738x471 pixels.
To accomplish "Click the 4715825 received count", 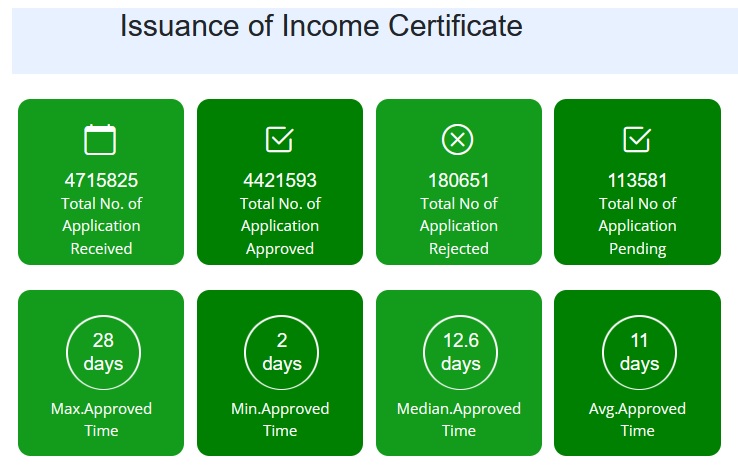I will [101, 181].
